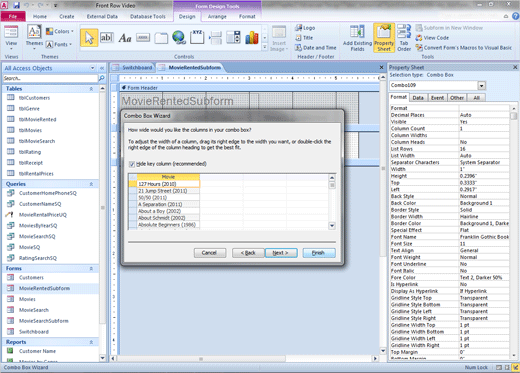The width and height of the screenshot is (520, 373).
Task: Switch to Property Sheet All tab
Action: [x=476, y=98]
